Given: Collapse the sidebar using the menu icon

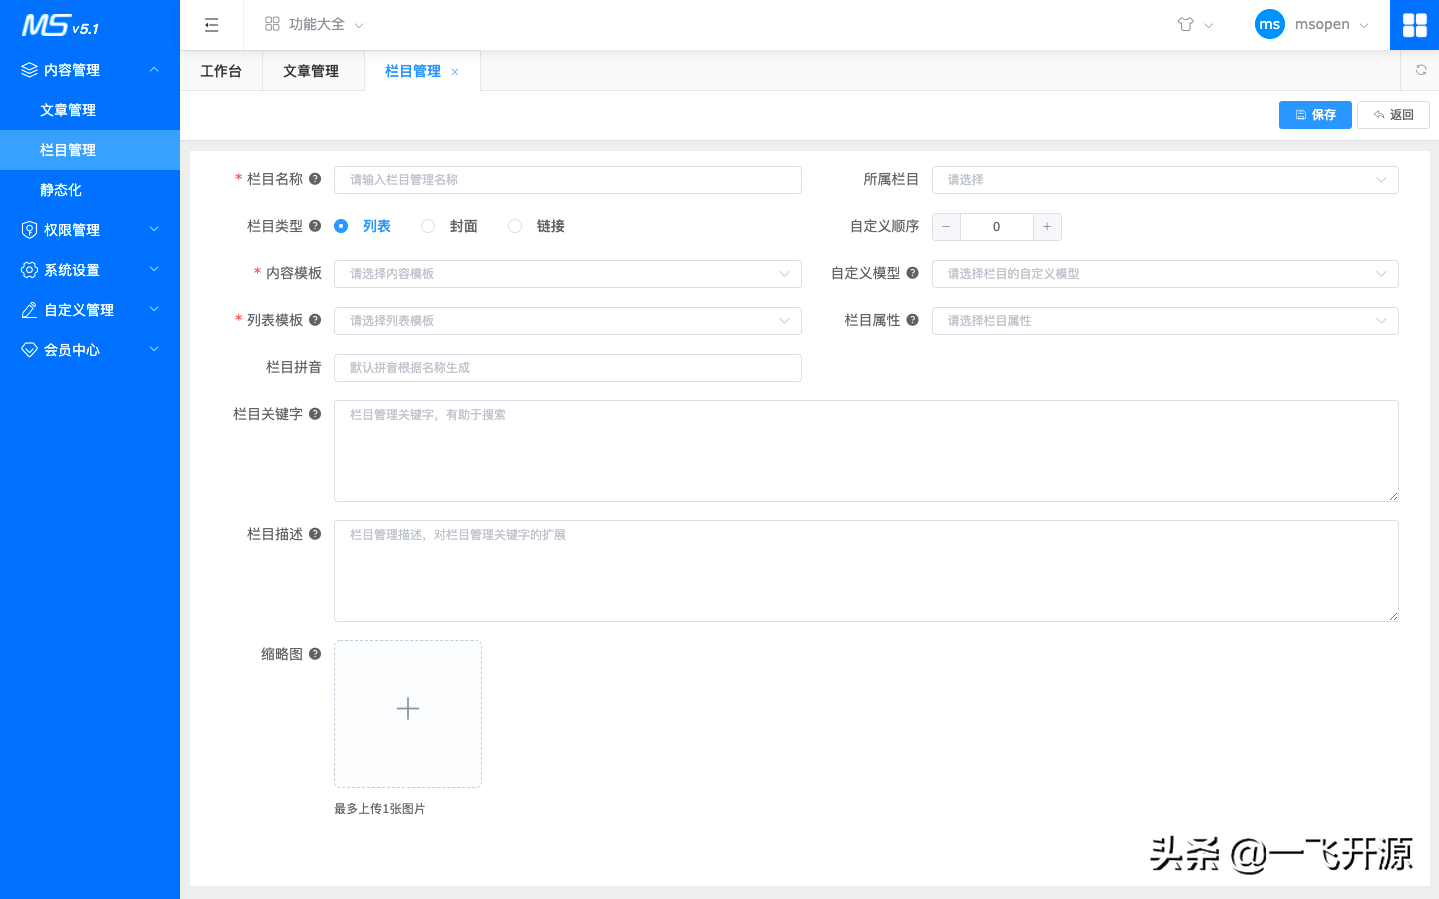Looking at the screenshot, I should coord(211,24).
